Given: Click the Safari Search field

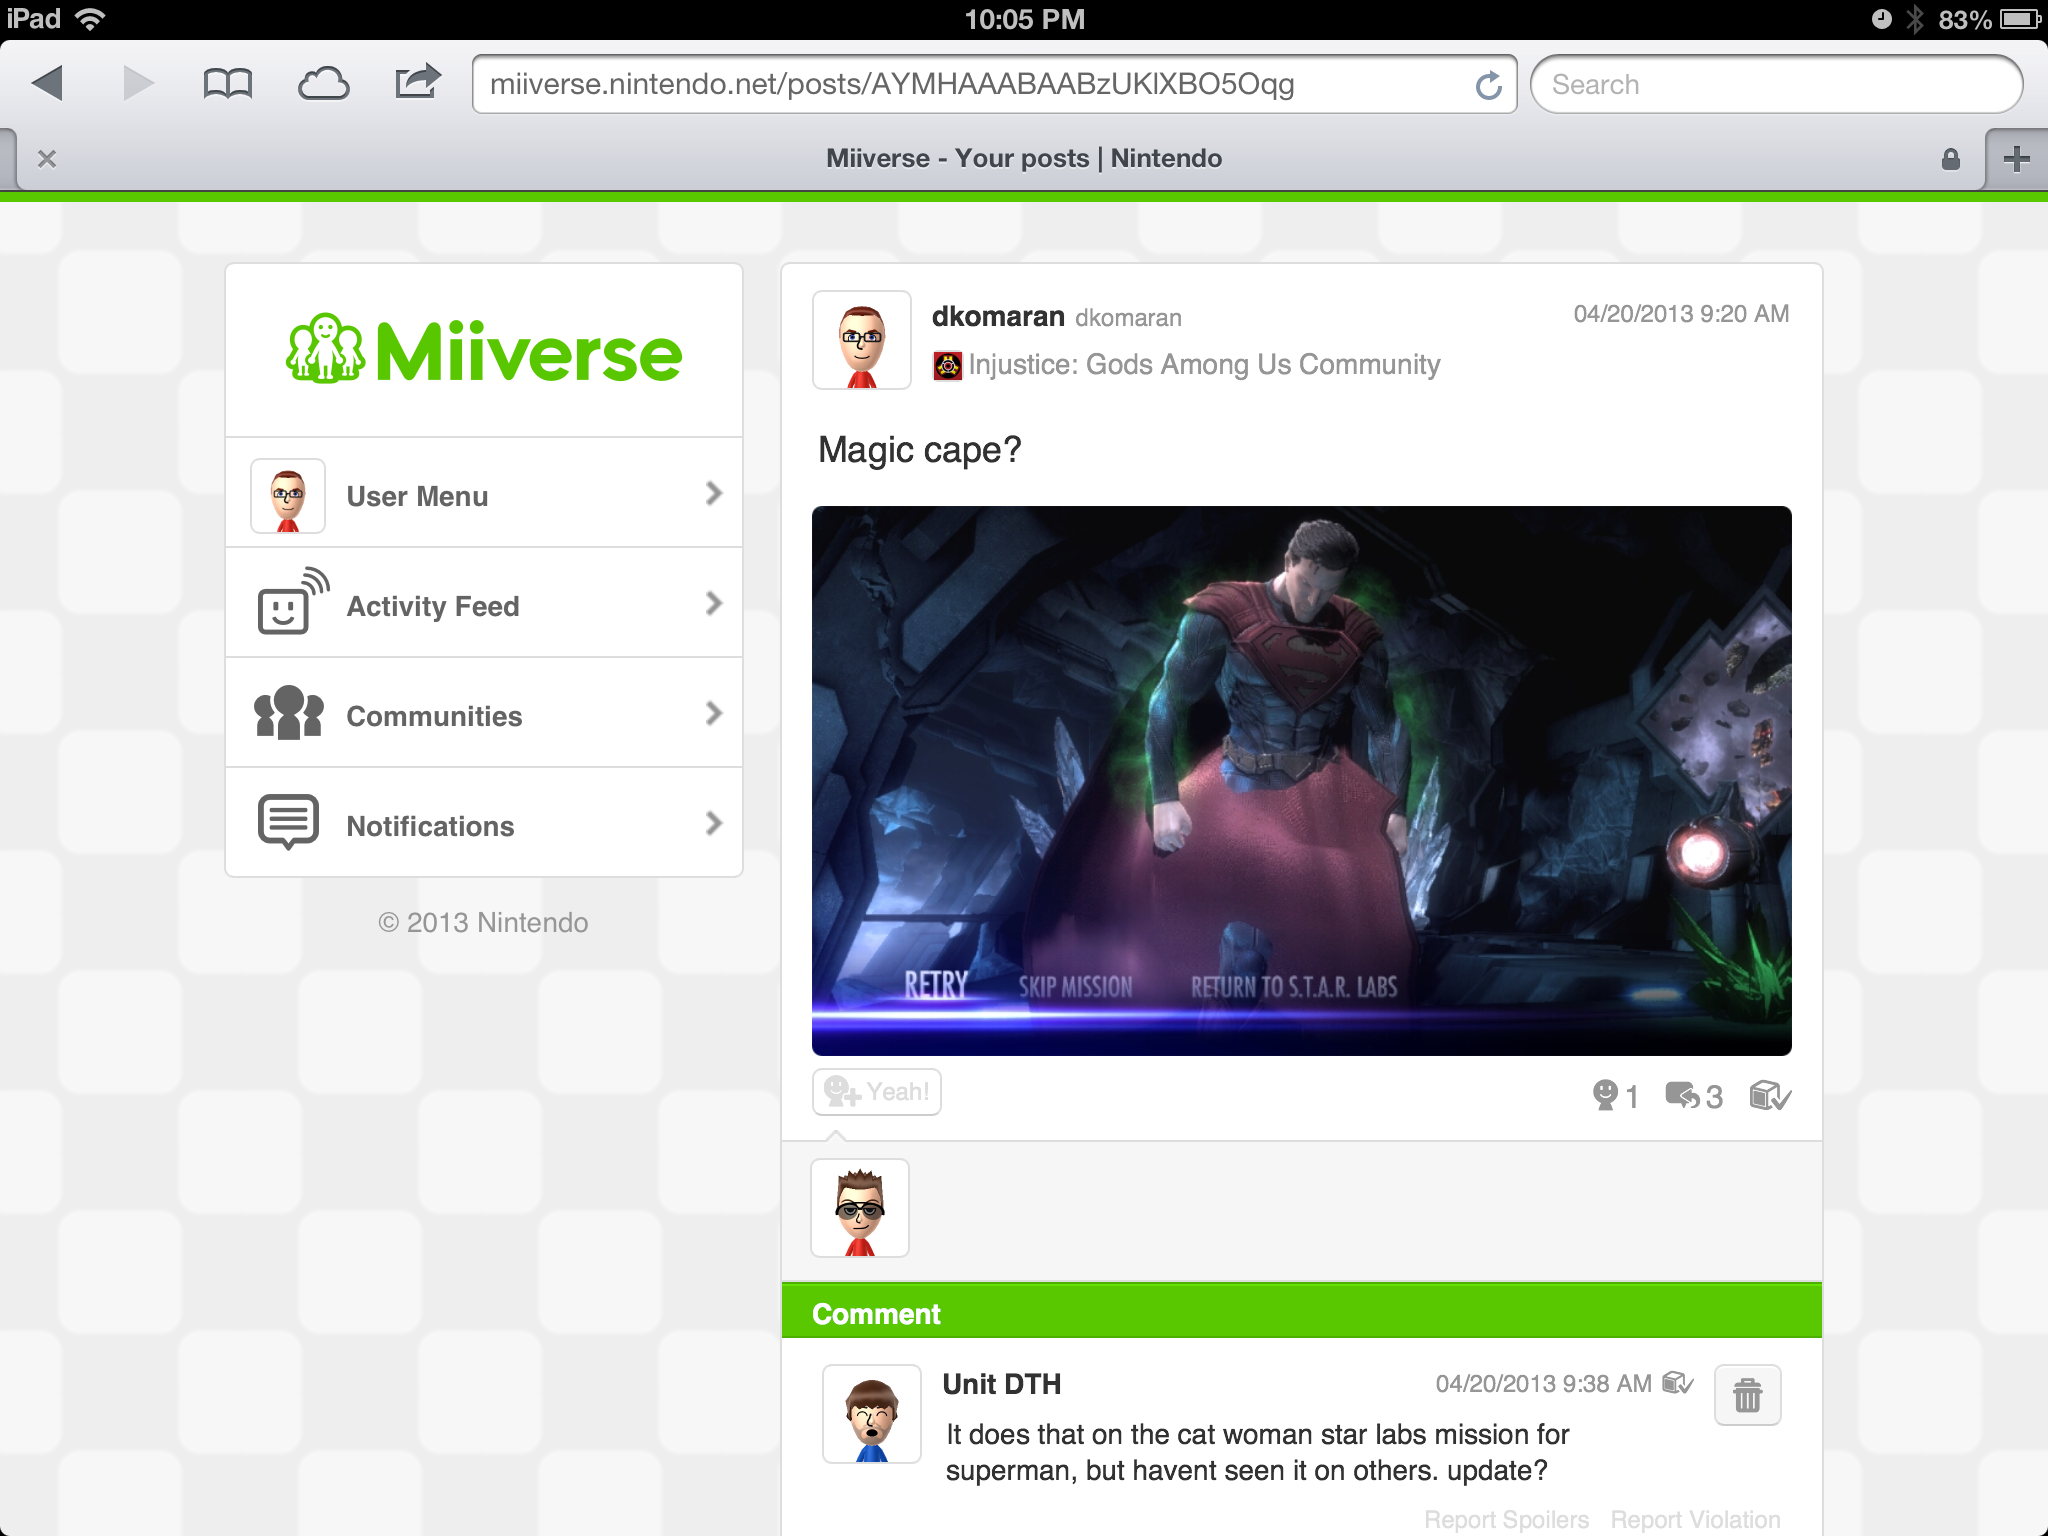Looking at the screenshot, I should 1776,85.
